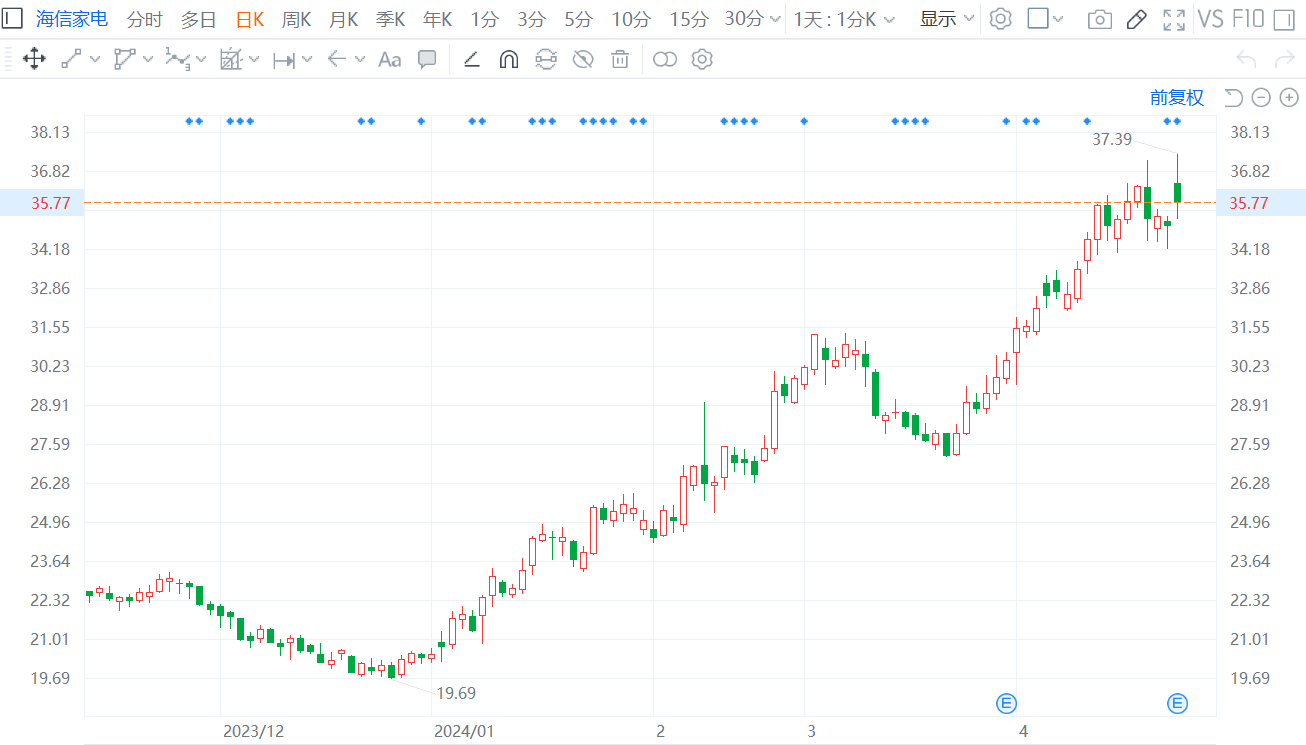The image size is (1306, 745).
Task: Expand the range tool dropdown arrow
Action: pyautogui.click(x=307, y=60)
